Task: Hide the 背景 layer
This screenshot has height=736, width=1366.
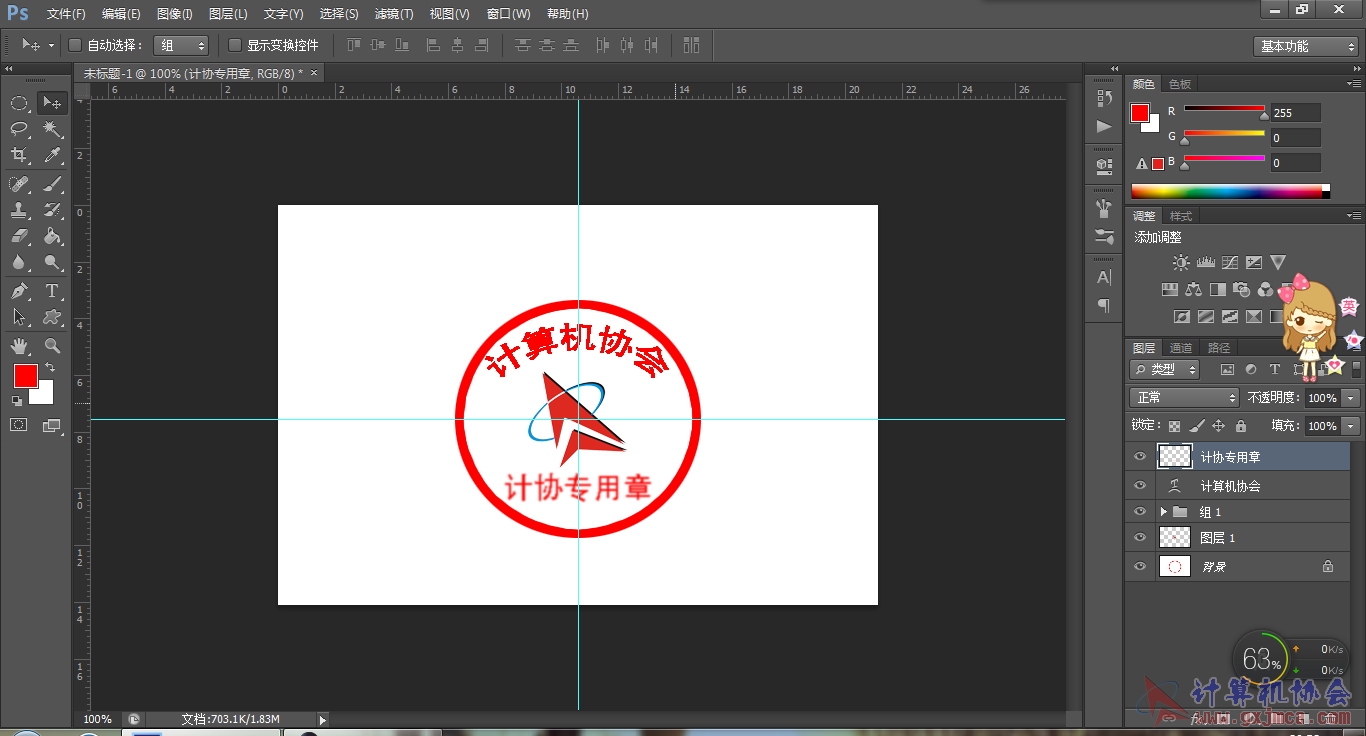Action: tap(1139, 566)
